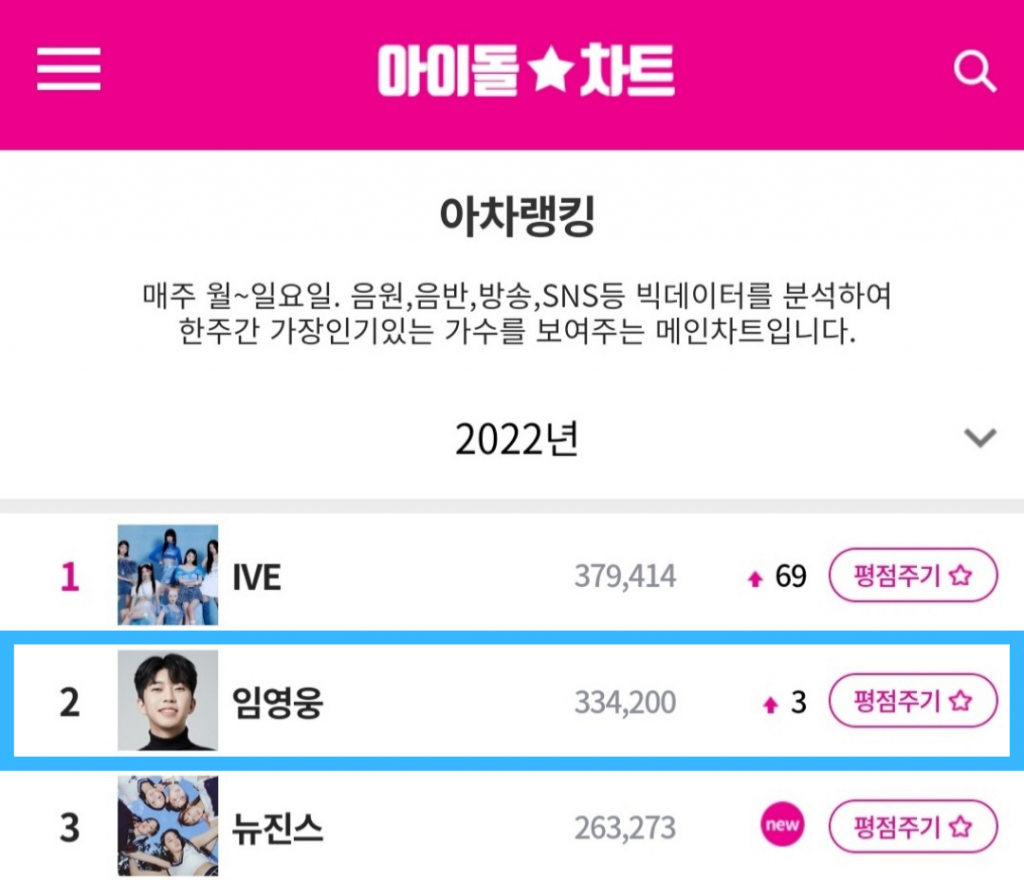Expand the 2022년 year dropdown chevron
Screen dimensions: 1024x880
[x=979, y=437]
